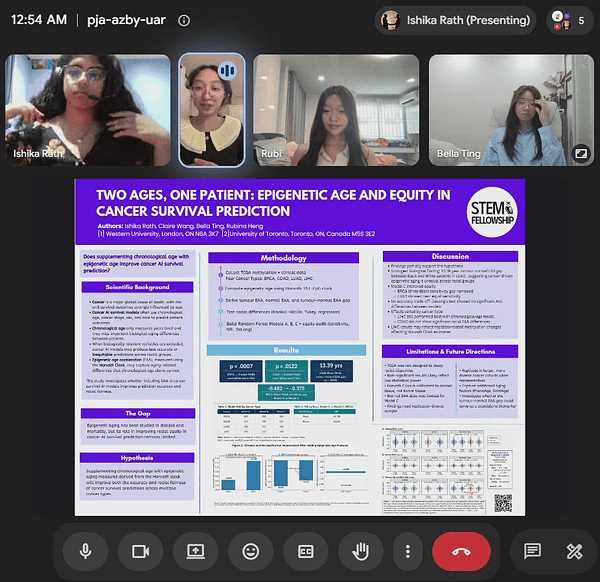Click the meeting code pja-azby-uar
Image resolution: width=600 pixels, height=582 pixels.
pyautogui.click(x=126, y=20)
